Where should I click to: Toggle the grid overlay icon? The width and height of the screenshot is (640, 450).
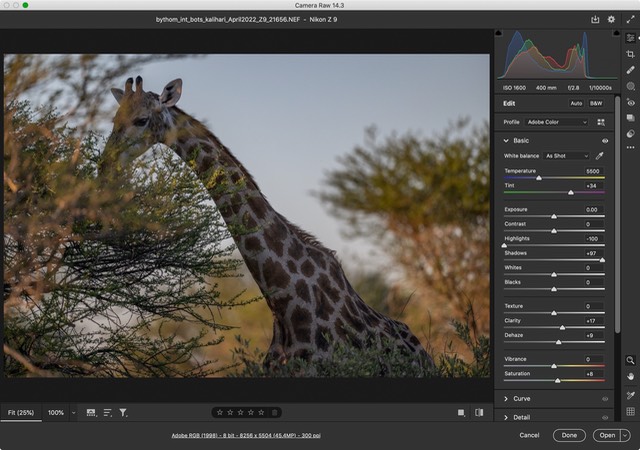[630, 411]
